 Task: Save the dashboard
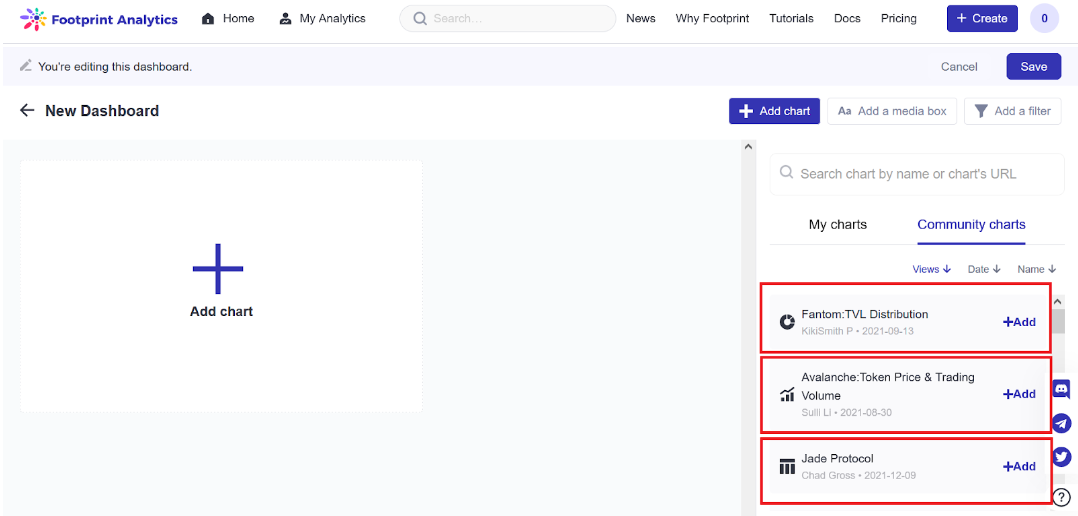[x=1033, y=67]
